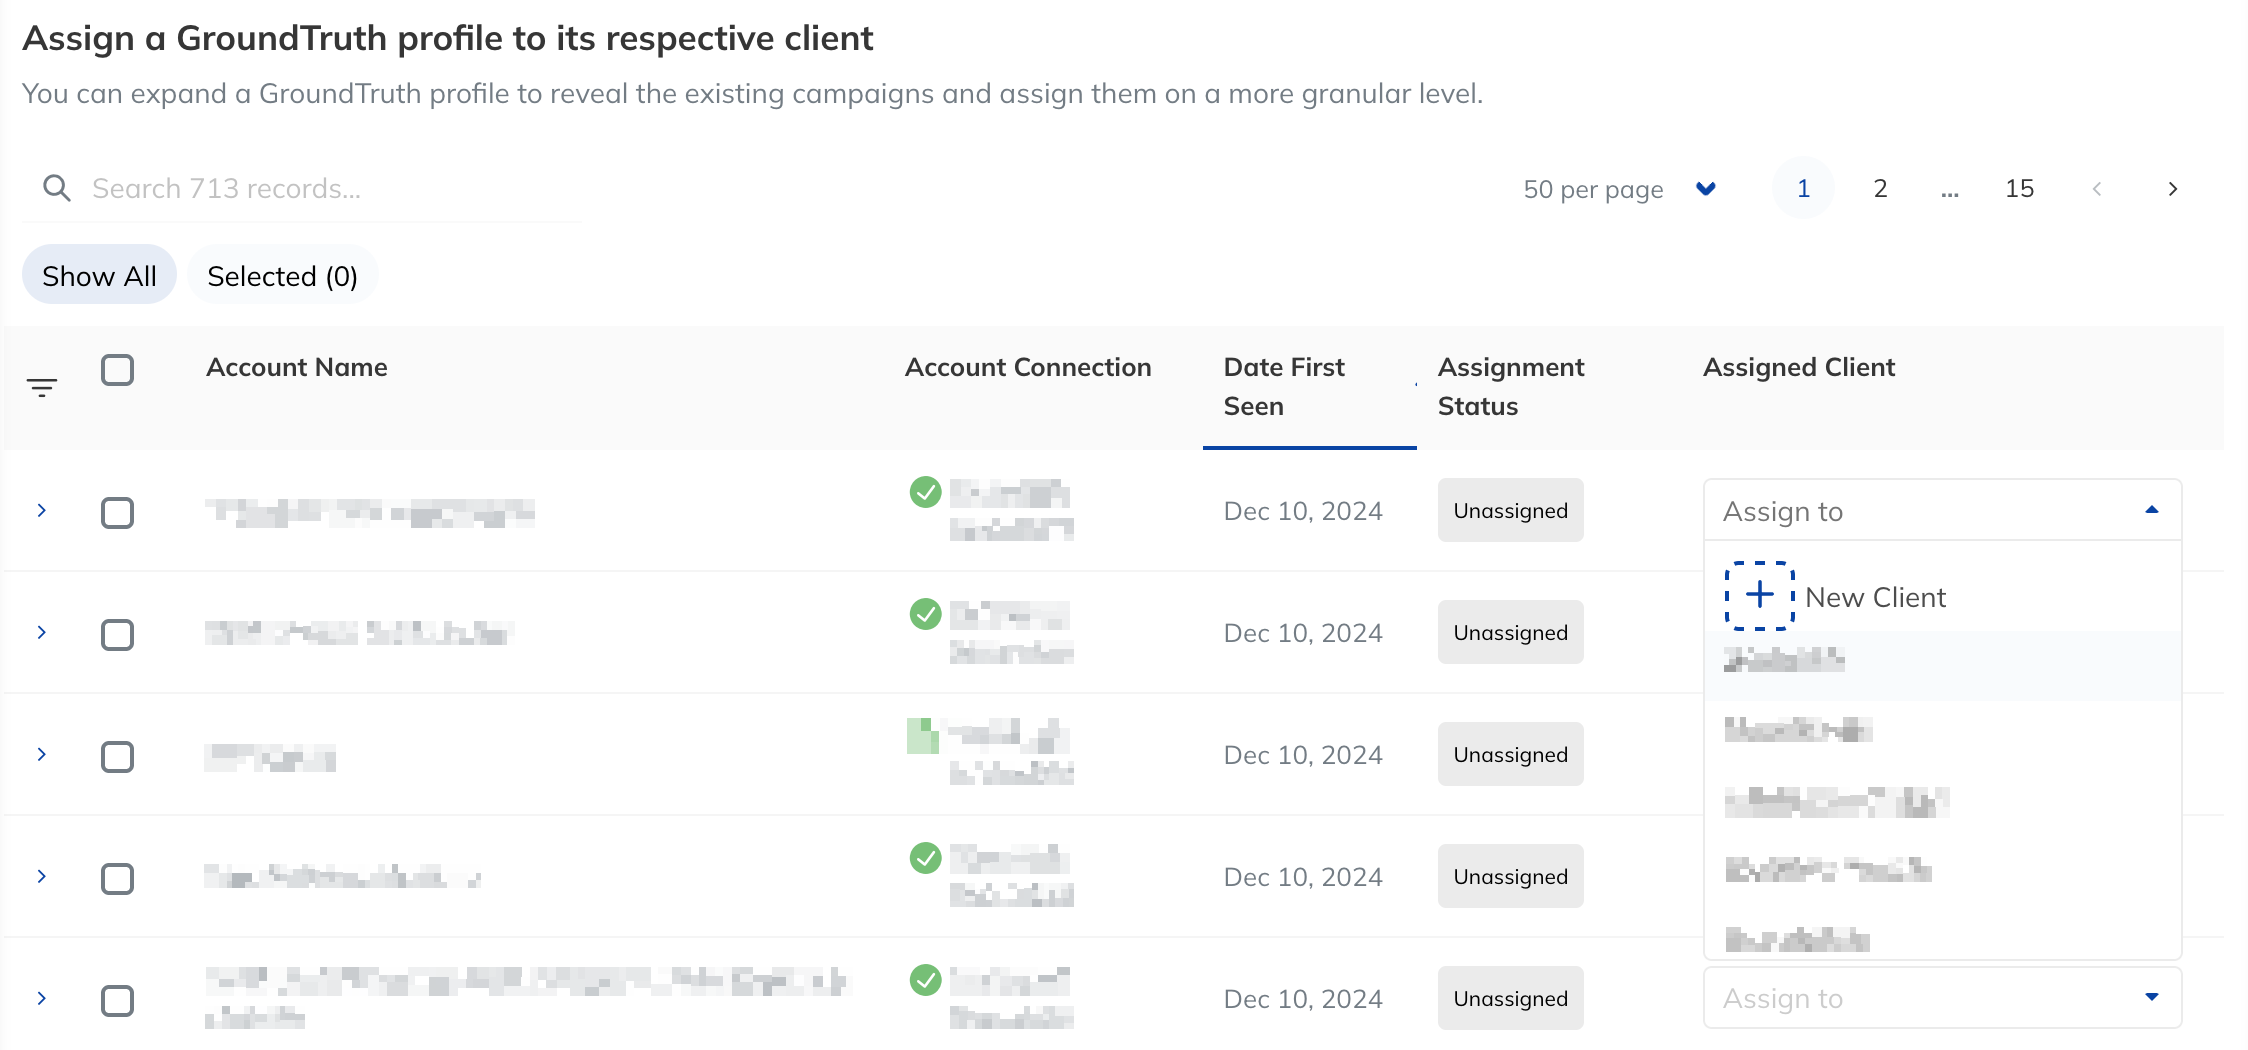2248x1050 pixels.
Task: Sort by Account Name column header
Action: pos(297,367)
